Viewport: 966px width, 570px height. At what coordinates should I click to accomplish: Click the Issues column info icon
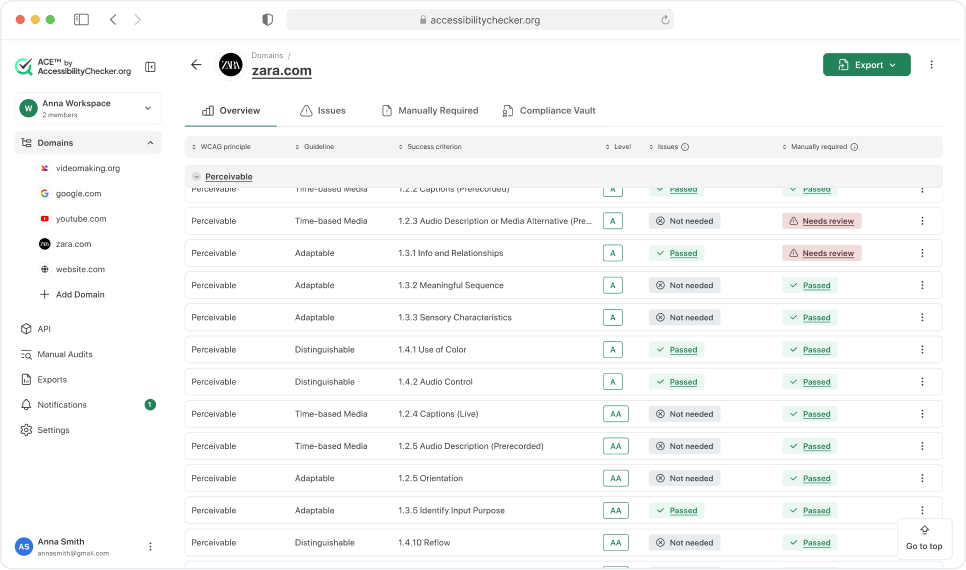[x=685, y=147]
